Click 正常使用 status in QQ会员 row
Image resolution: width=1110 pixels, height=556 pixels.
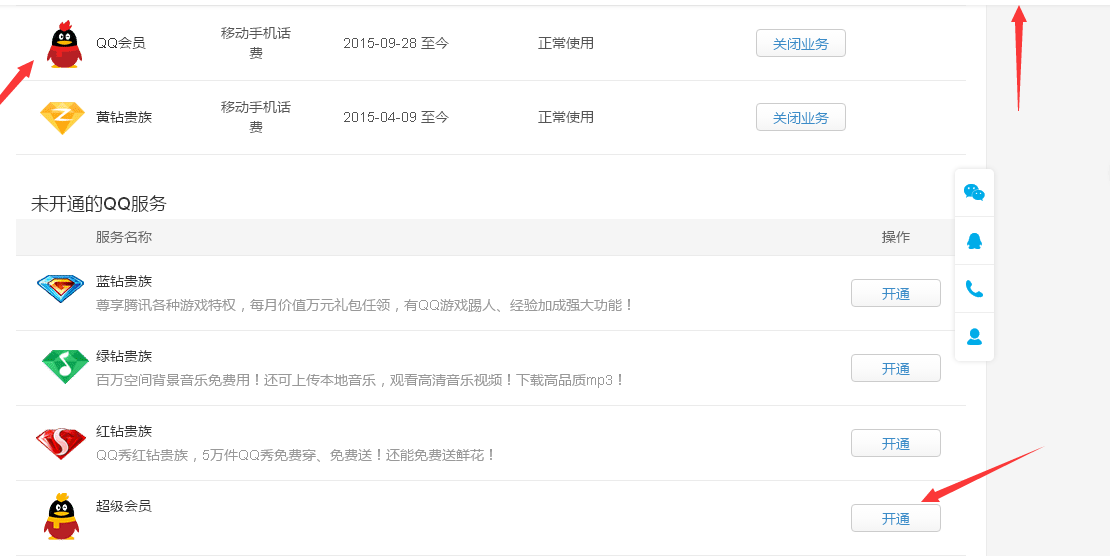pos(566,43)
